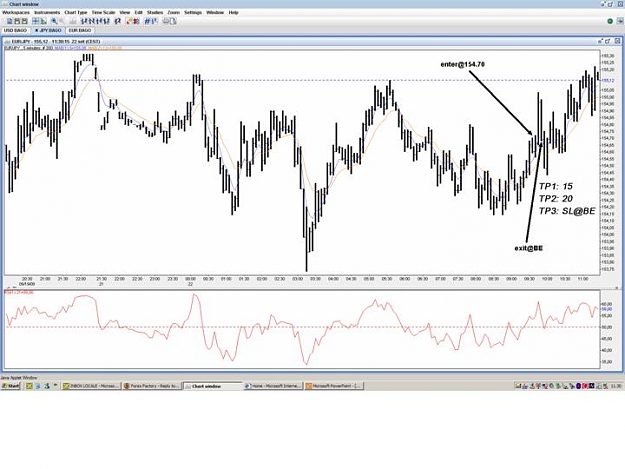Open the Chart Type menu
Image resolution: width=625 pixels, height=469 pixels.
coord(76,13)
